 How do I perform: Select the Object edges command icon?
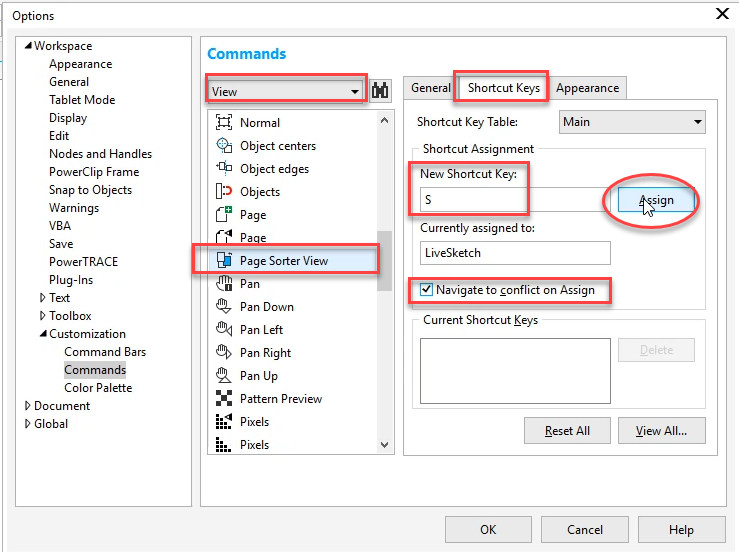[224, 168]
